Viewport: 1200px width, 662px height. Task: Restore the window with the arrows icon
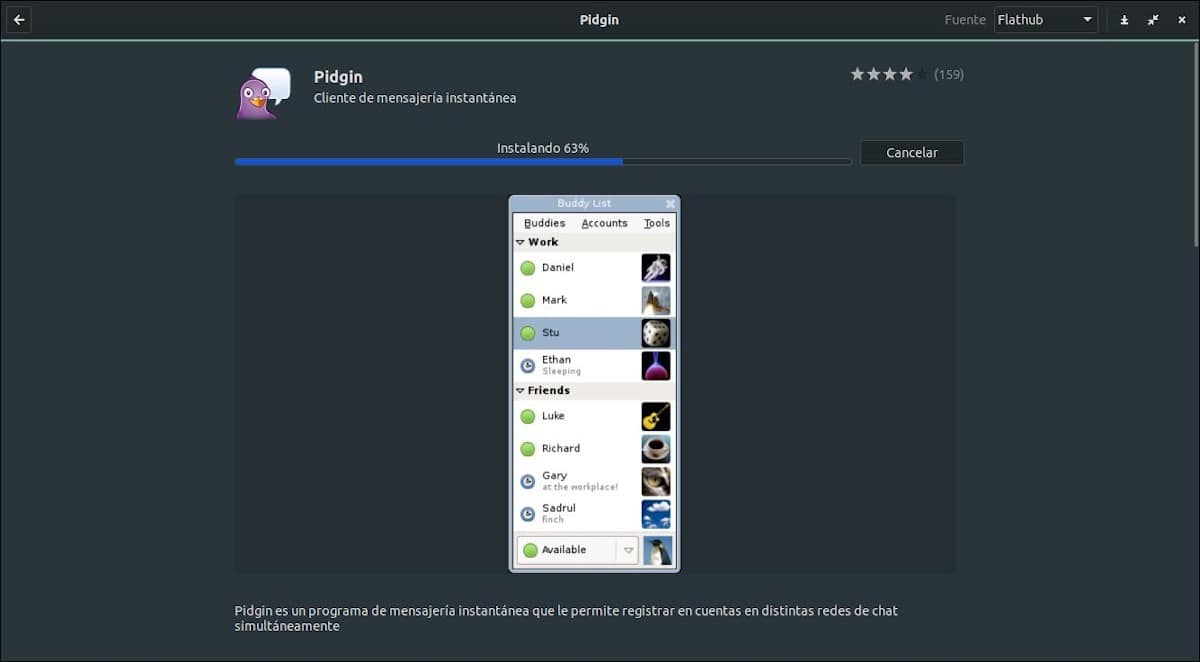point(1153,19)
